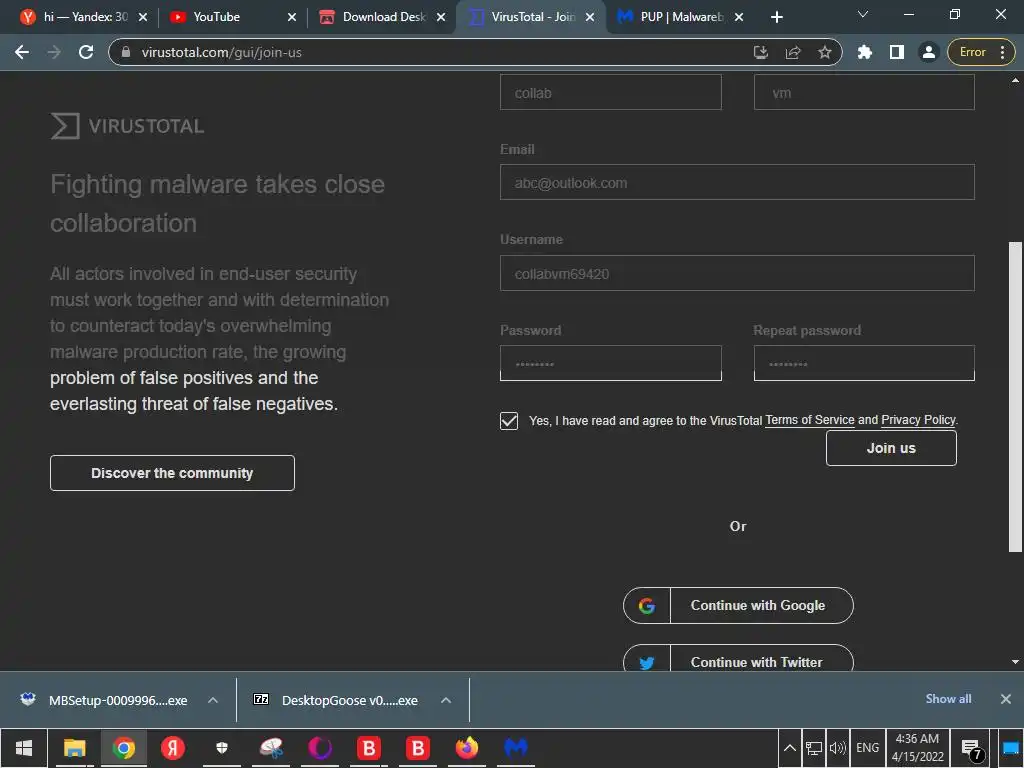Click Discover the community button

(172, 473)
